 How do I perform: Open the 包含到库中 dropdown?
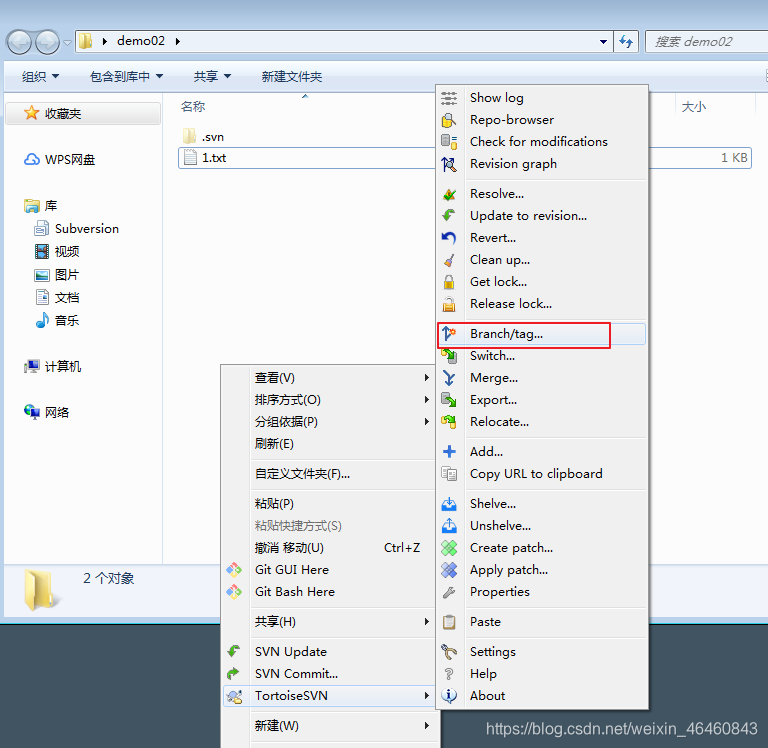coord(126,76)
